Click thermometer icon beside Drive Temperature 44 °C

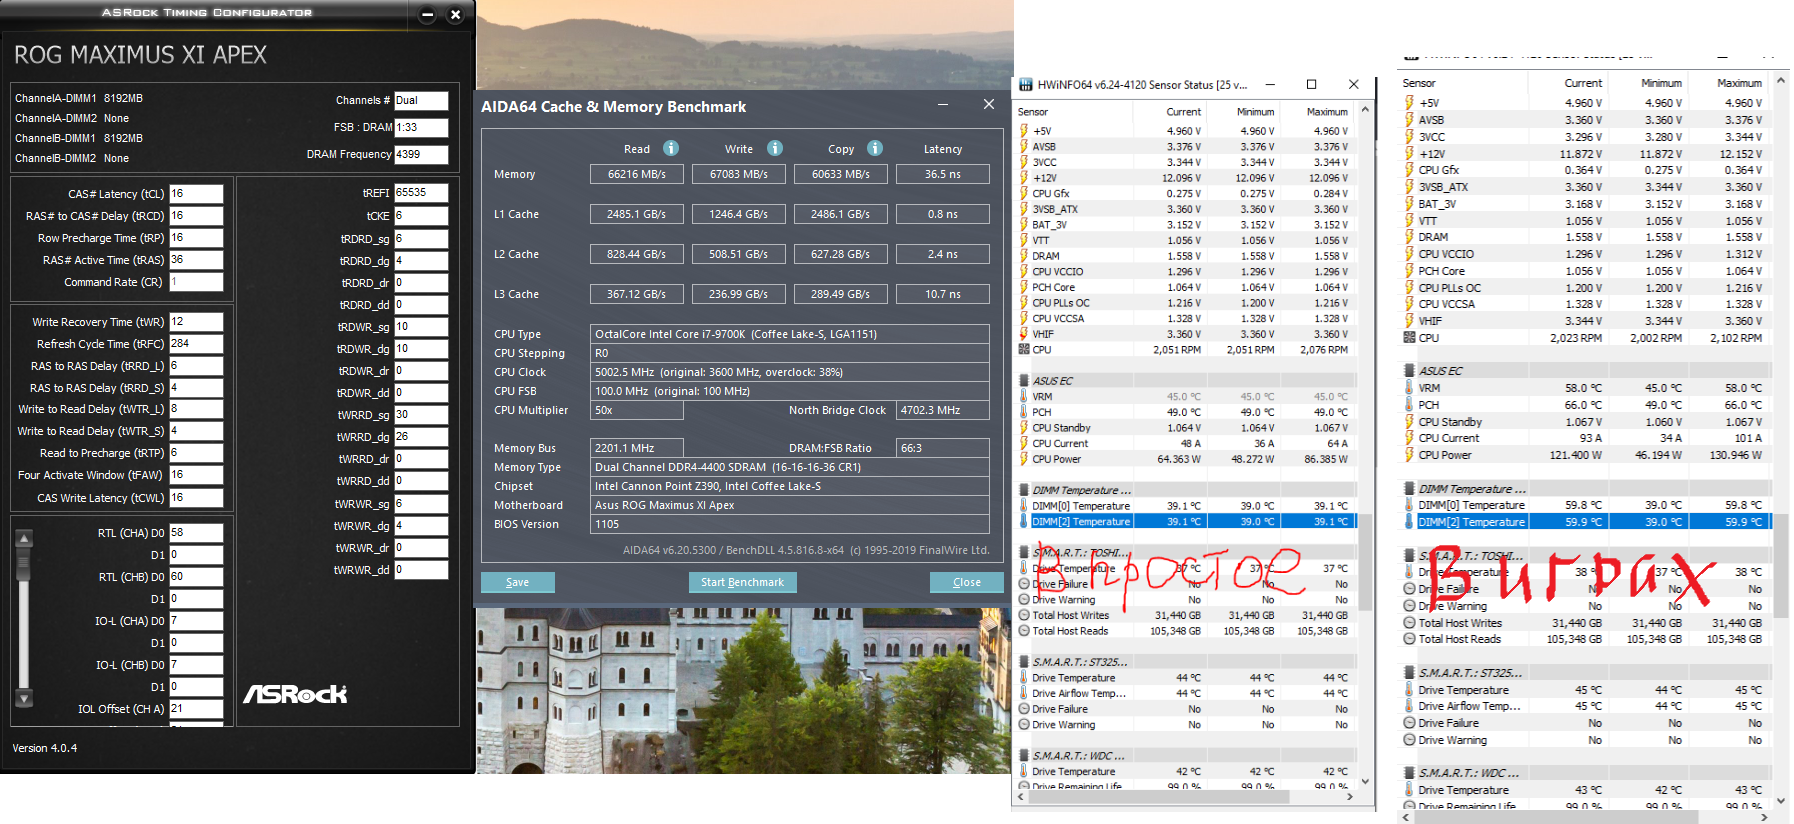click(1023, 678)
